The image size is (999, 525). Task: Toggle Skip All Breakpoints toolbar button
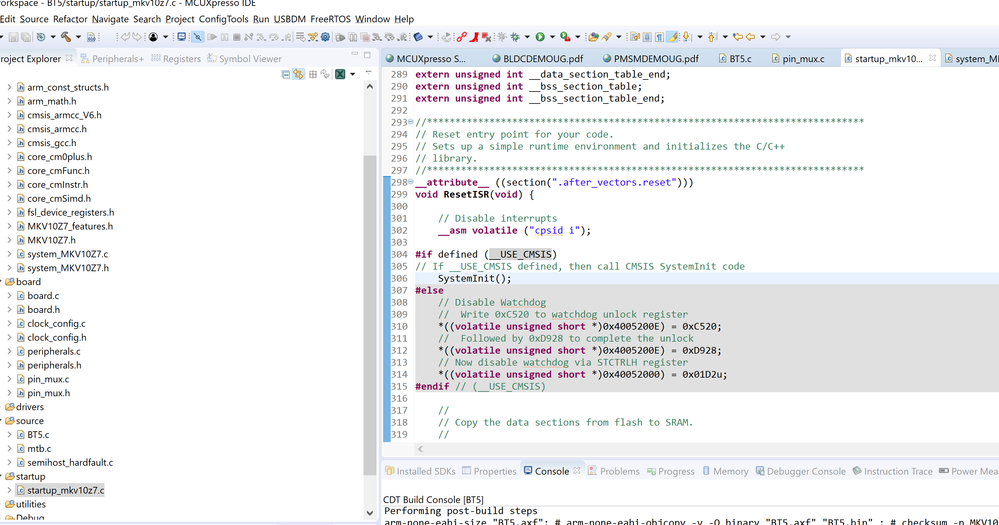(198, 37)
